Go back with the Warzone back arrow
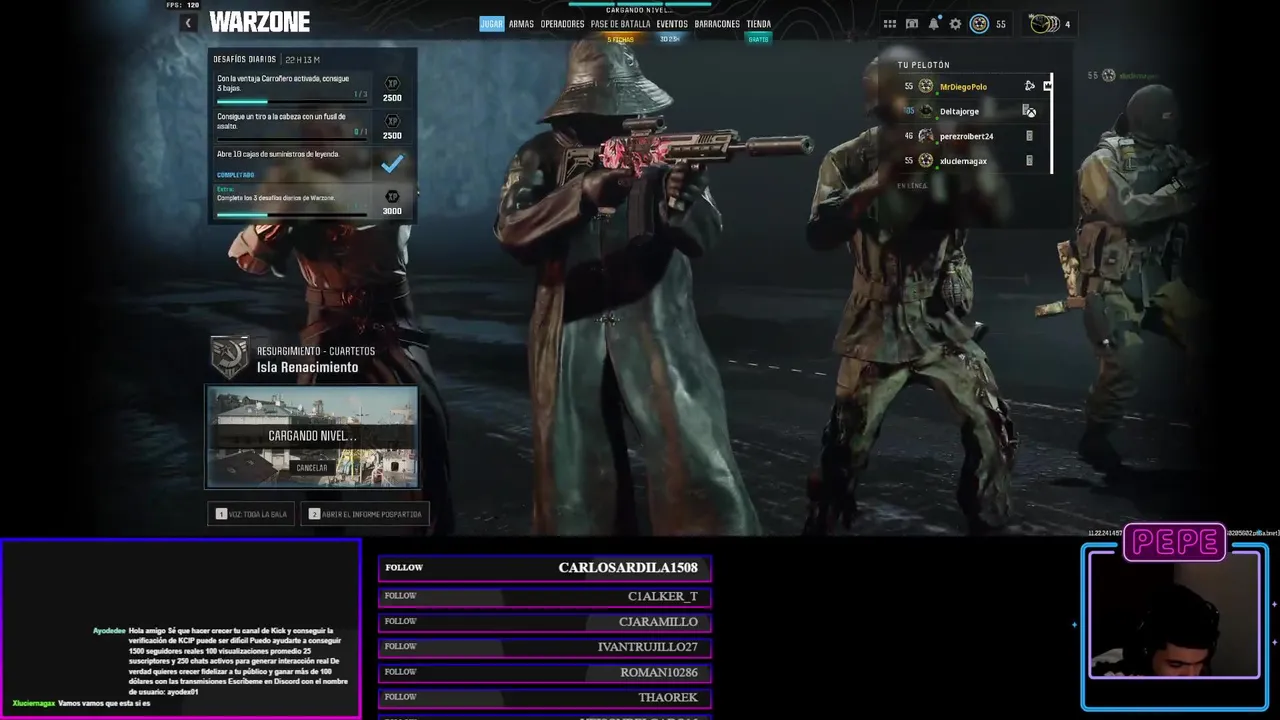Screen dimensions: 1280x720 188,23
